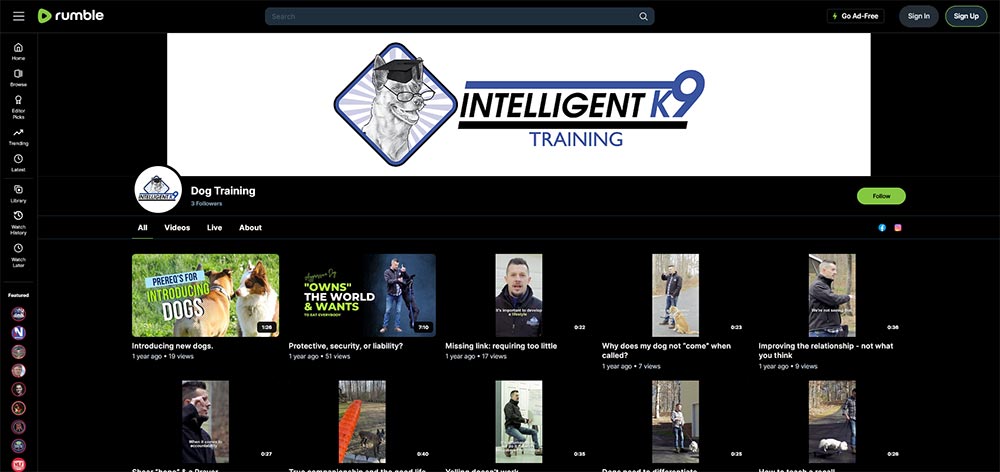Play the 0:27 video thumbnail

coord(205,422)
